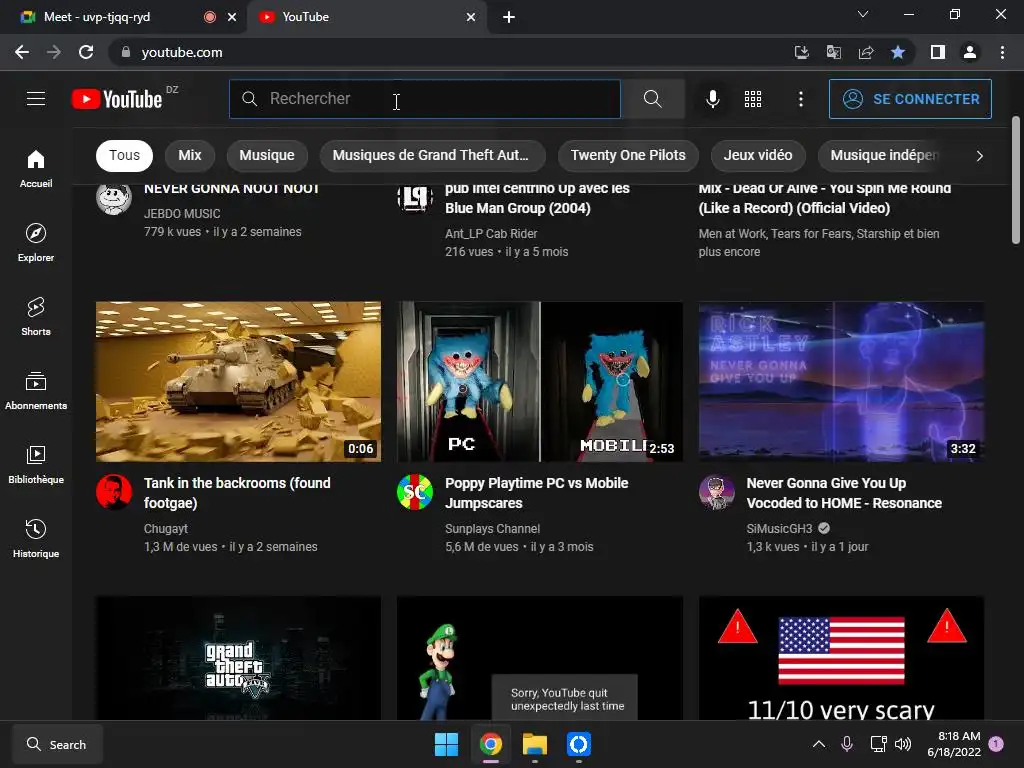Expand Chrome tab search chevron
Image resolution: width=1024 pixels, height=768 pixels.
coord(863,14)
